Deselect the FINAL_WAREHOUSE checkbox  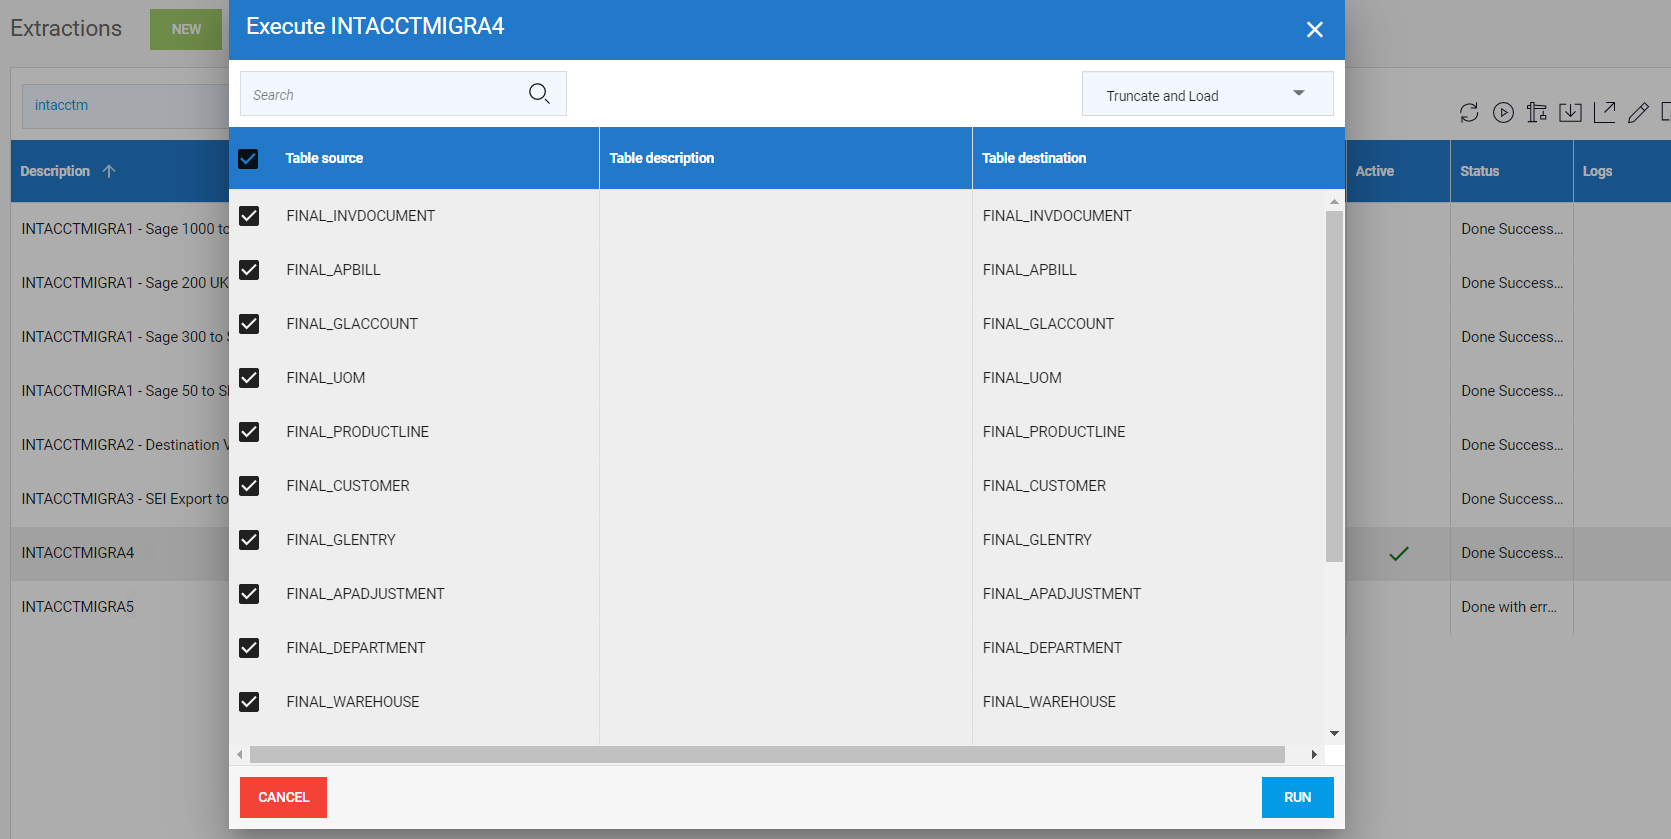point(249,702)
